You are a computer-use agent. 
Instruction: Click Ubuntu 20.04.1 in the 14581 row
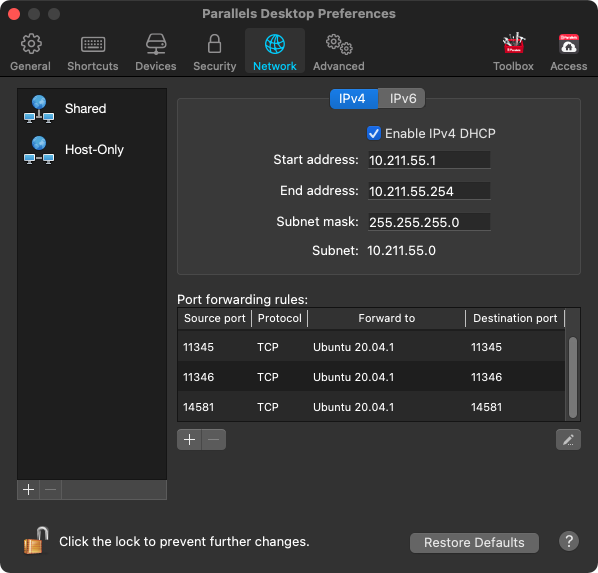click(354, 407)
